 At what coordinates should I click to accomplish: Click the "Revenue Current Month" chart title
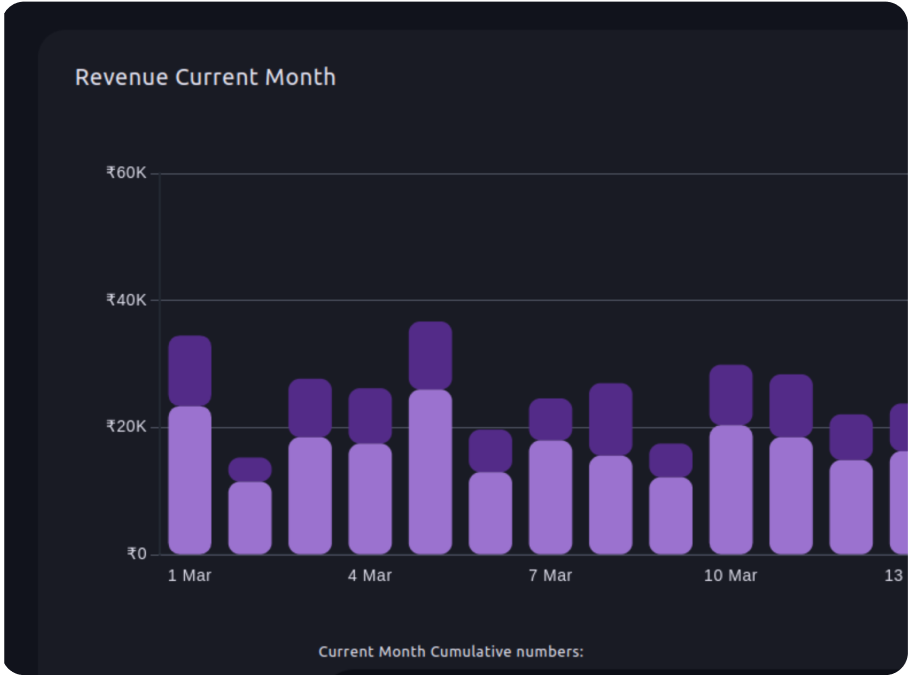pos(206,77)
